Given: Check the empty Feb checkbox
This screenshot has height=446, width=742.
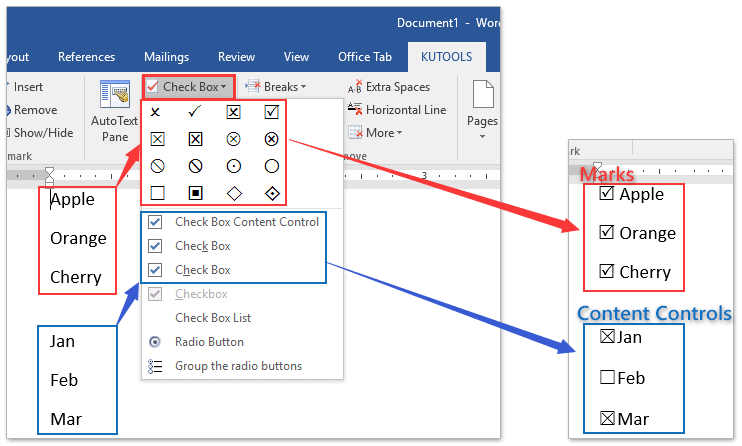Looking at the screenshot, I should pos(607,377).
